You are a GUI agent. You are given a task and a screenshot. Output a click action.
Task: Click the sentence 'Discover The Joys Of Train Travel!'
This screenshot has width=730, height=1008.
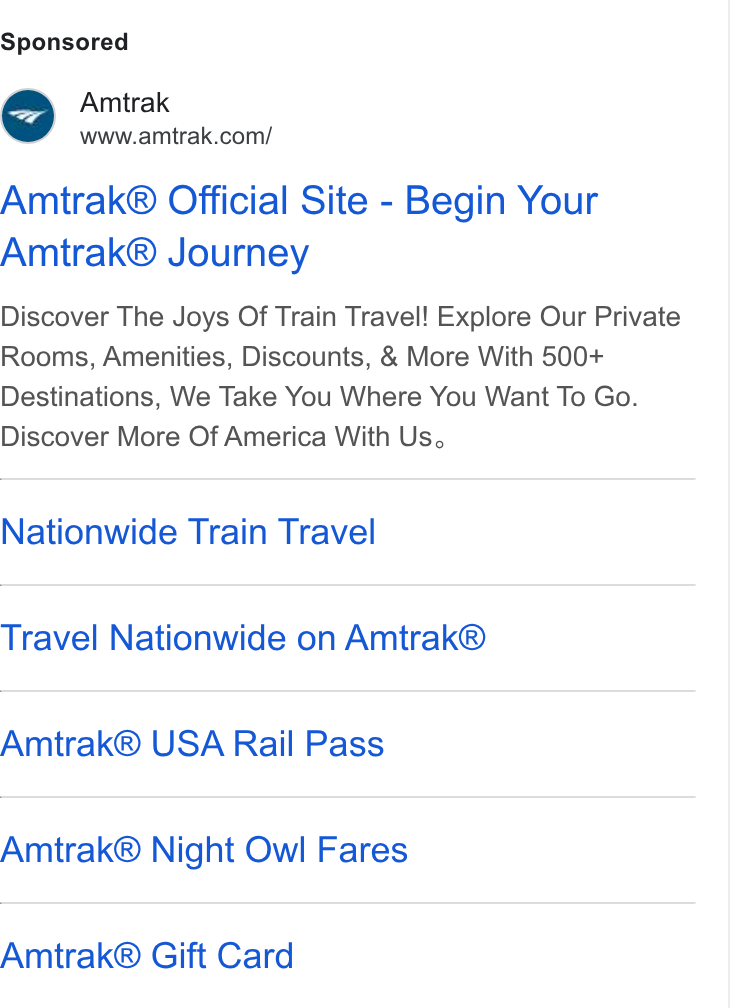click(214, 317)
